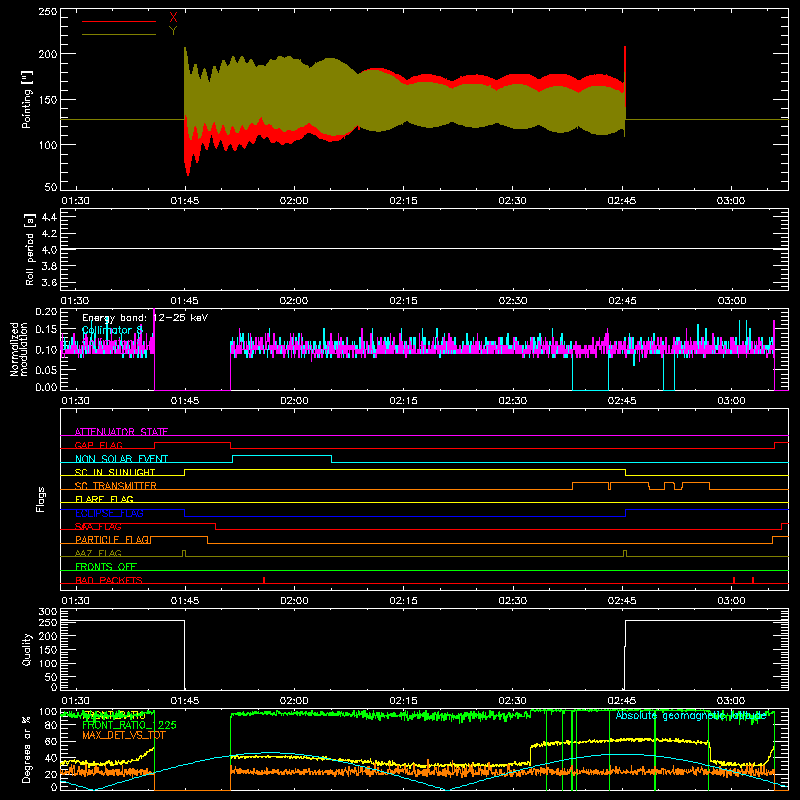Screen dimensions: 800x800
Task: Click the Flags axis title
Action: pos(40,499)
